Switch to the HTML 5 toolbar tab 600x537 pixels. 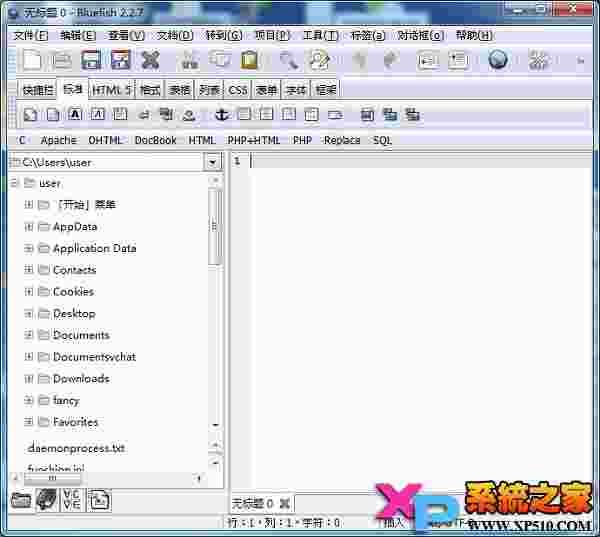coord(112,90)
